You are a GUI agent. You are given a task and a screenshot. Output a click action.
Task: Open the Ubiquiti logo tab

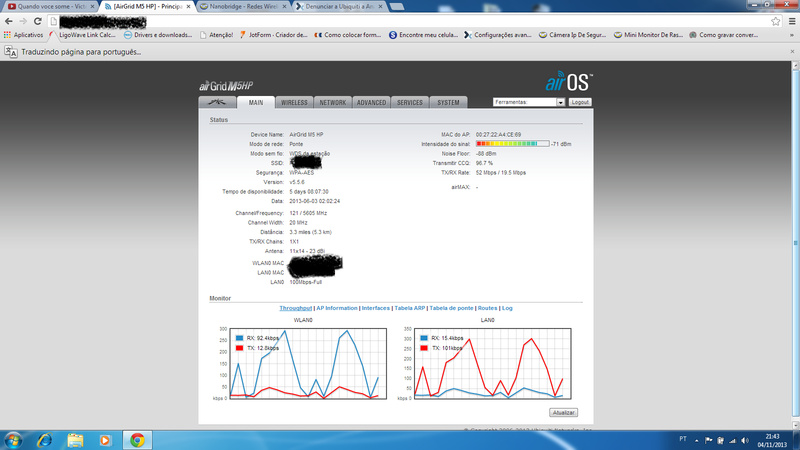pos(217,102)
